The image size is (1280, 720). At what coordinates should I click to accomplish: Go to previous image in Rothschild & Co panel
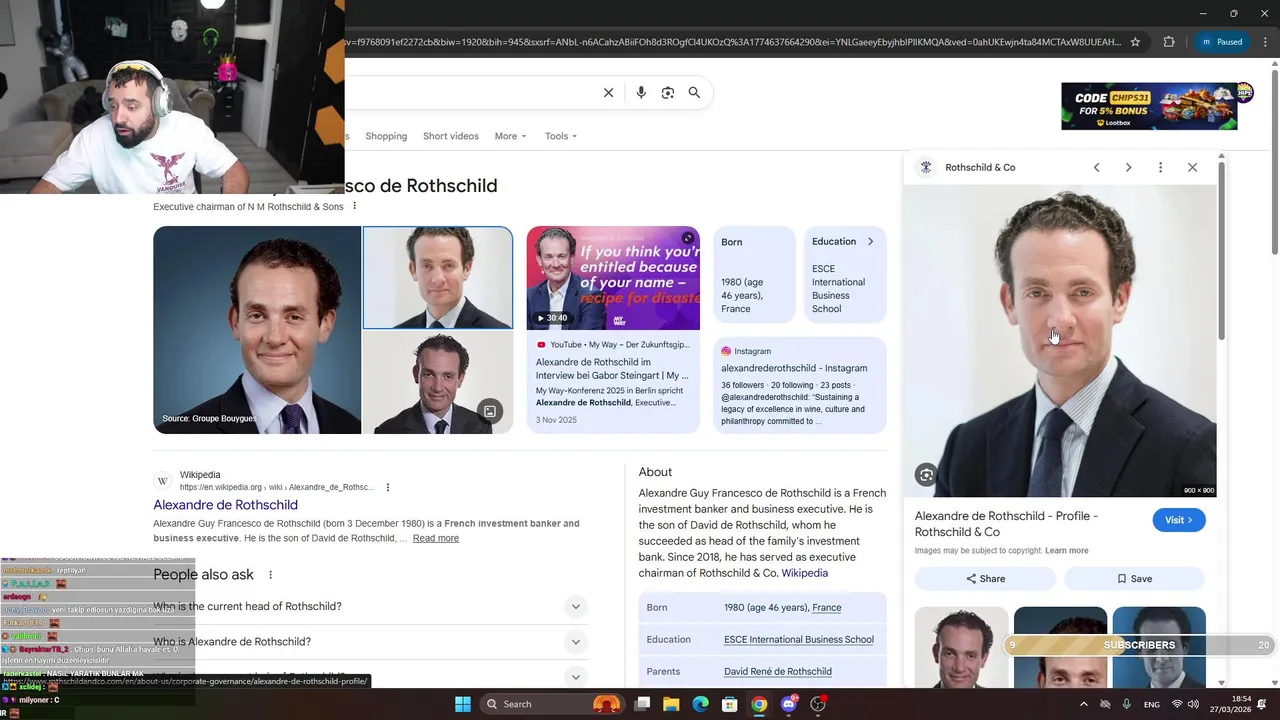click(1096, 167)
